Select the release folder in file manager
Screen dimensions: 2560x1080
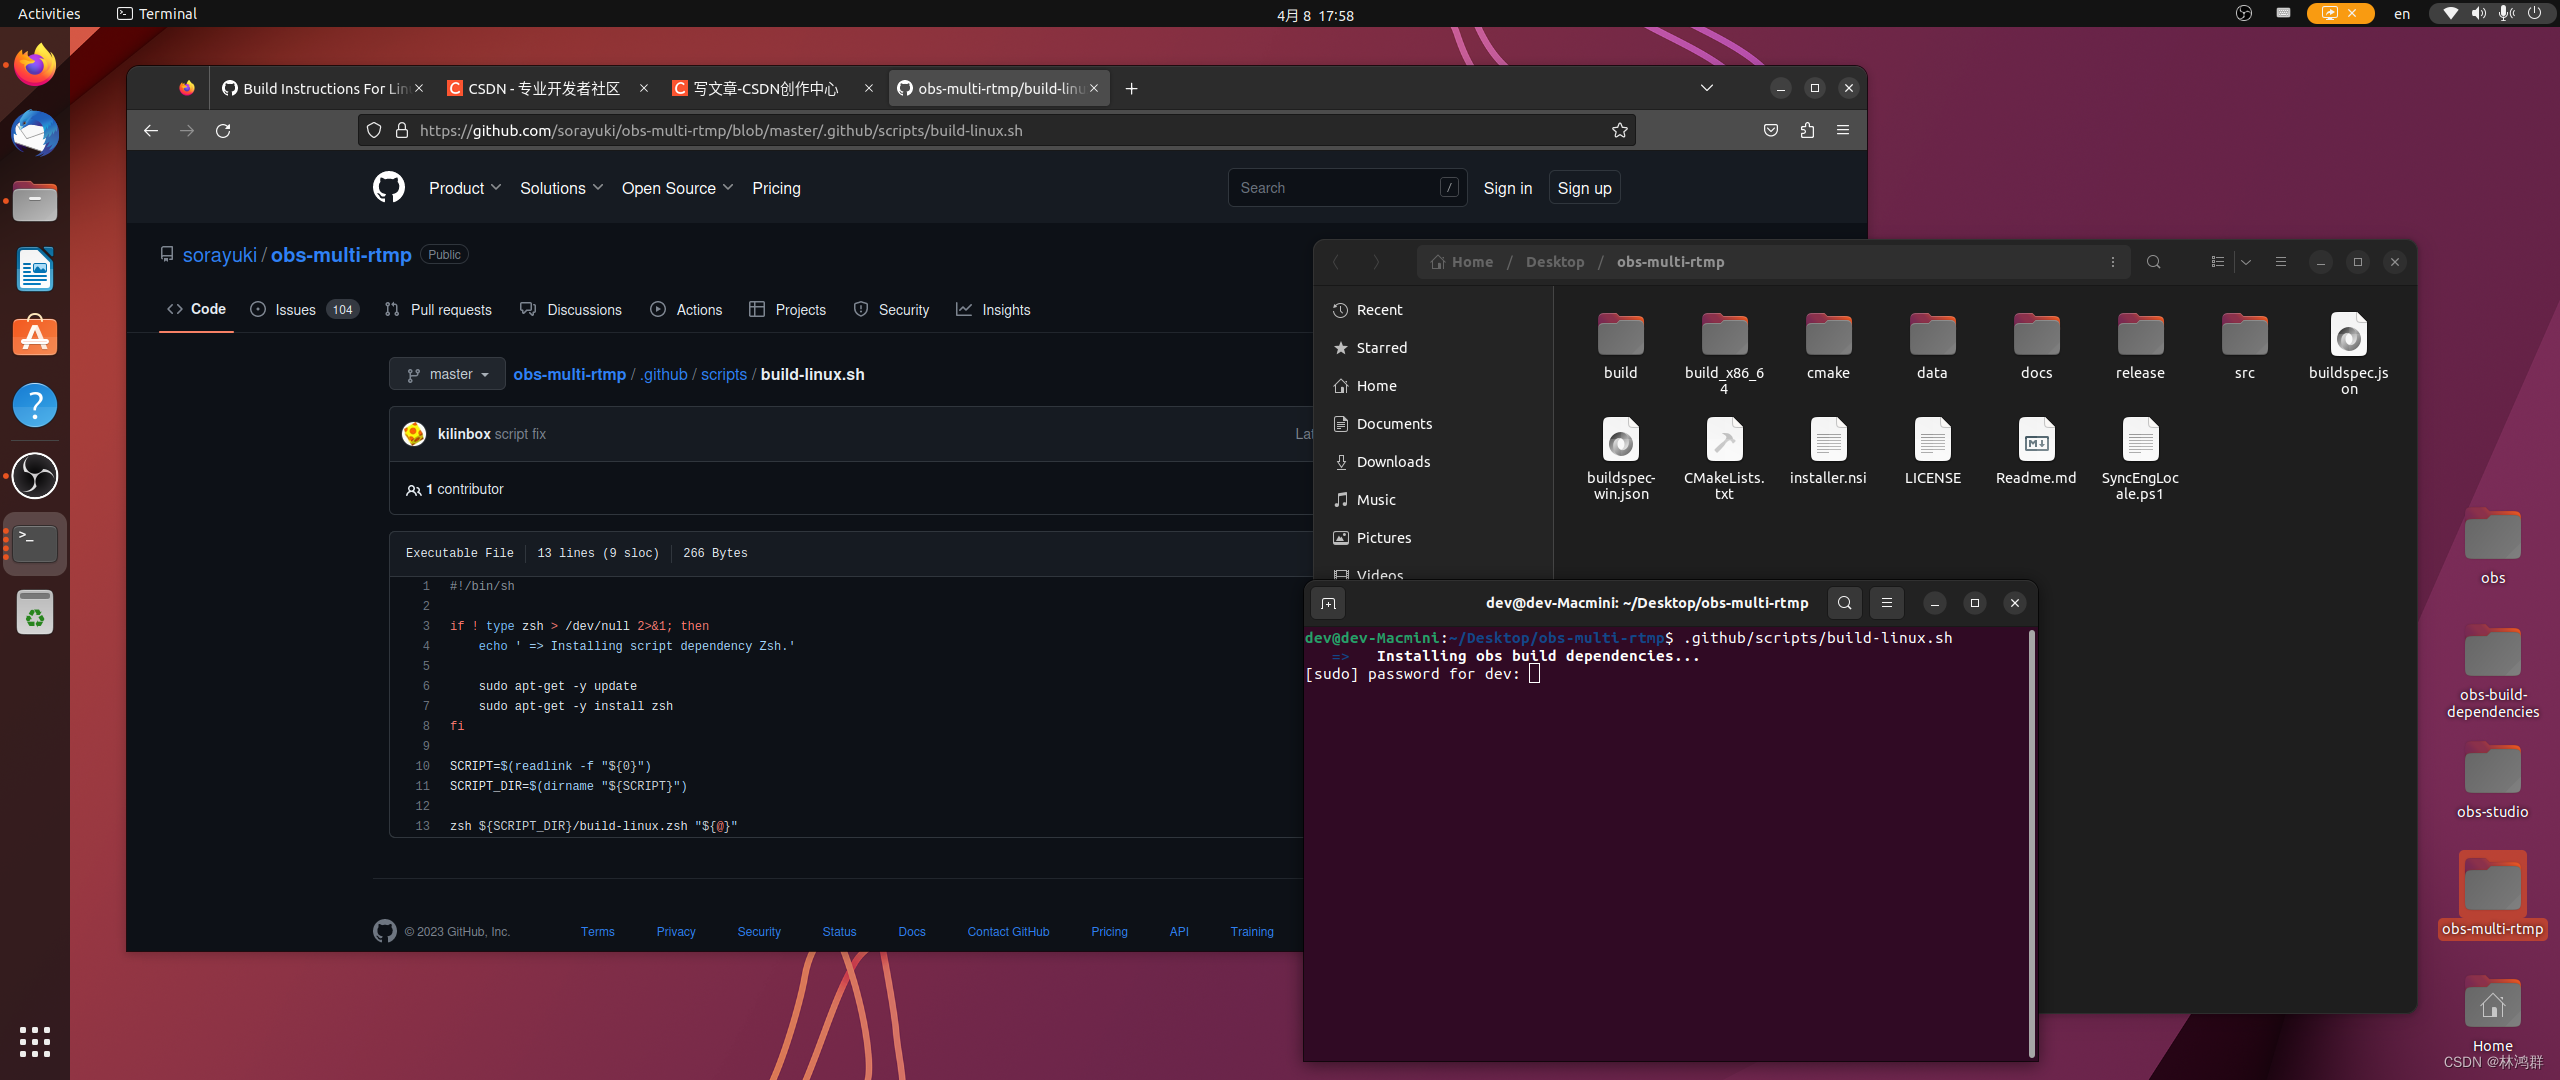(2140, 347)
